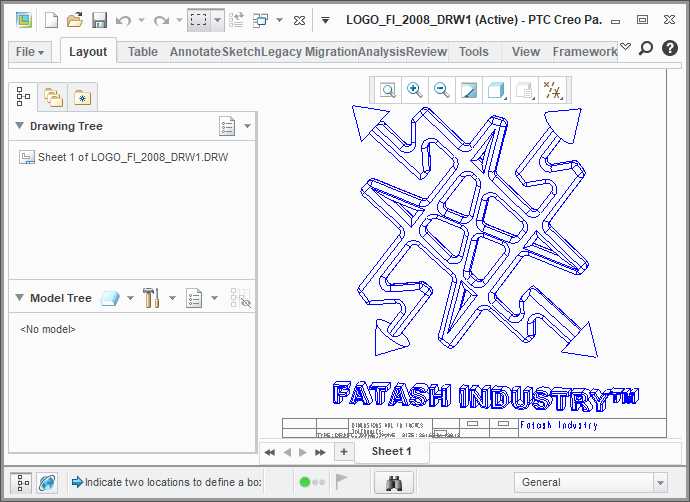
Task: Click the Find binoculars button
Action: tap(394, 483)
